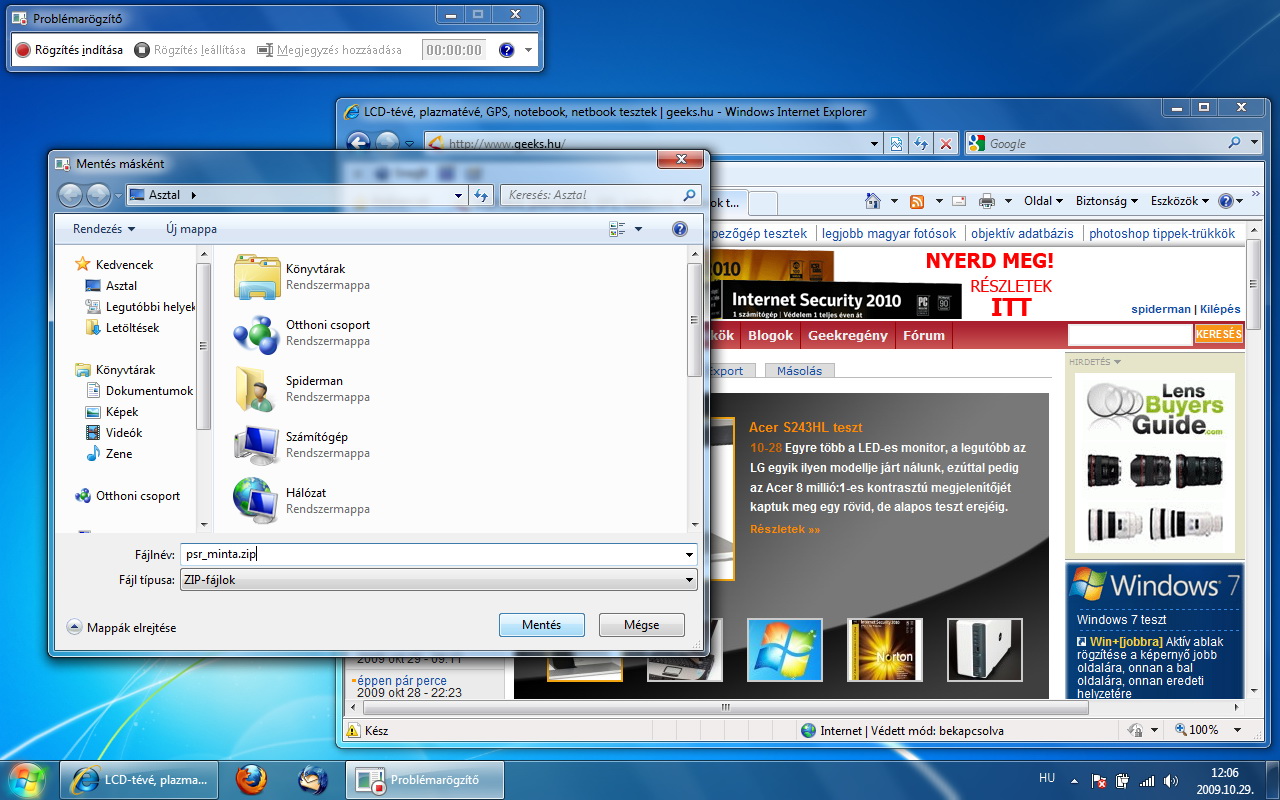The image size is (1280, 800).
Task: Click the Thunderbird taskbar icon
Action: [x=313, y=779]
